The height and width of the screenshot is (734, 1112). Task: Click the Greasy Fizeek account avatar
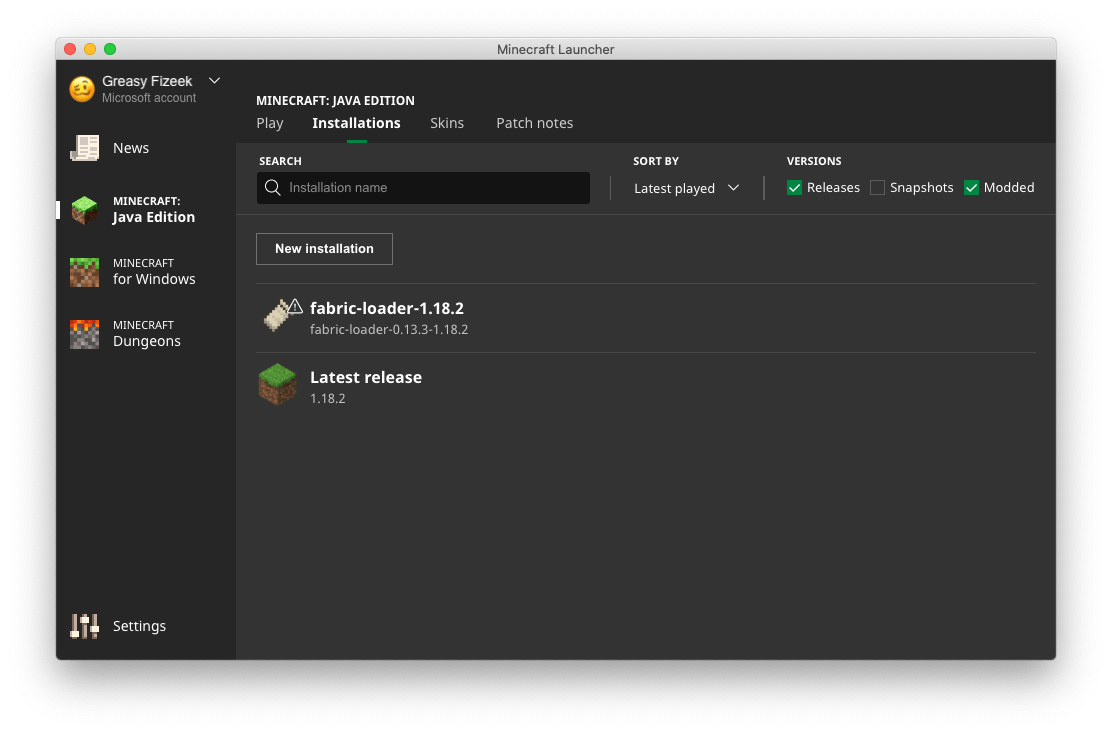click(x=81, y=89)
